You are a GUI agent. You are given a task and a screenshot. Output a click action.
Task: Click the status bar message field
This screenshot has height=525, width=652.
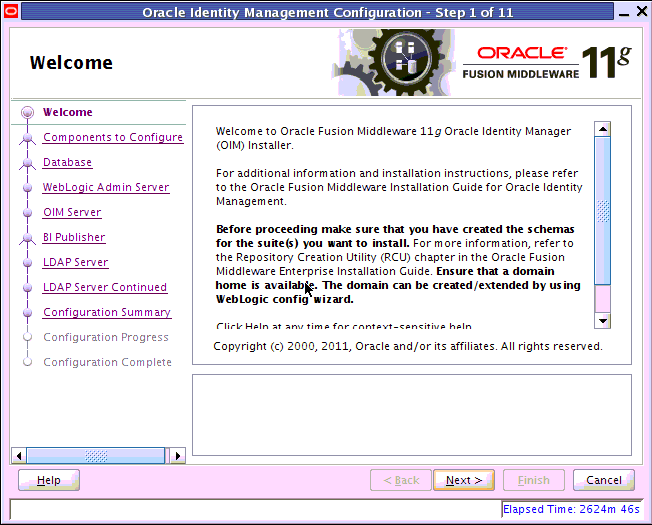pyautogui.click(x=255, y=509)
